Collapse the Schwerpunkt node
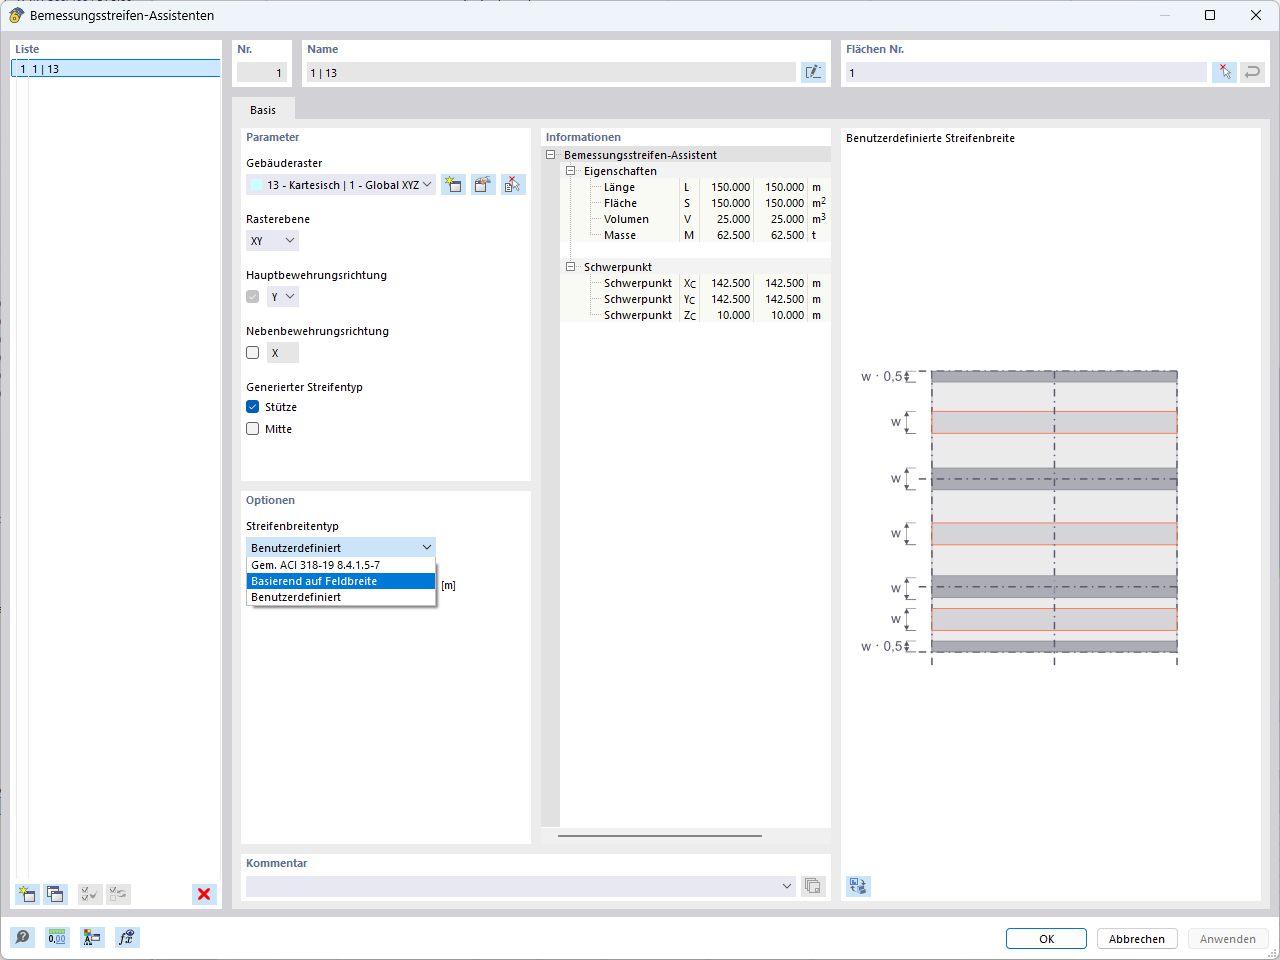 571,267
